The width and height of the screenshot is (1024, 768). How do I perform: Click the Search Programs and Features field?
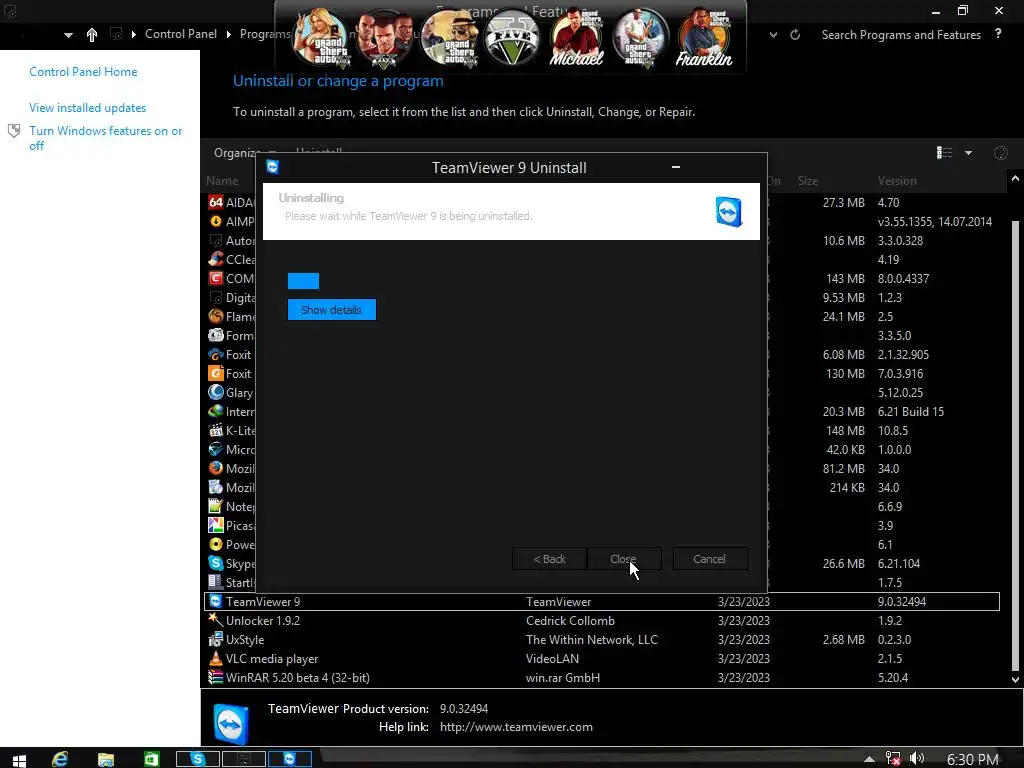[901, 35]
